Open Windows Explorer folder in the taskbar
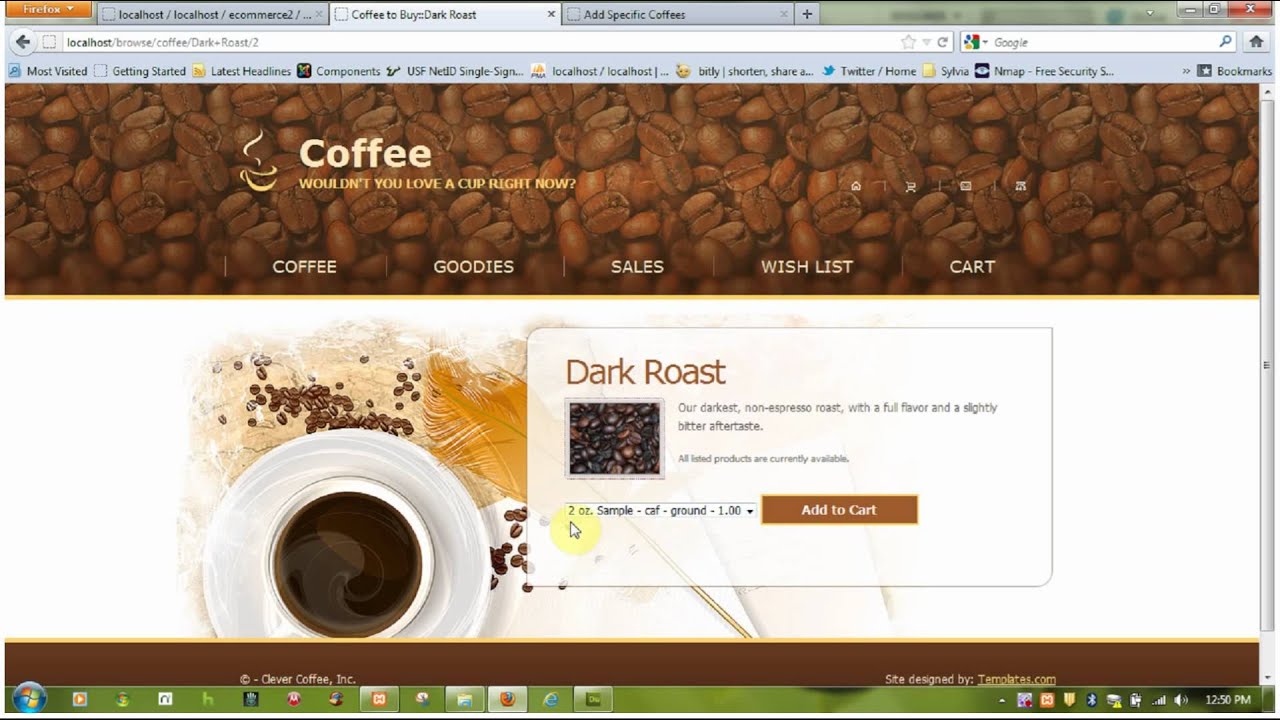 (x=464, y=700)
